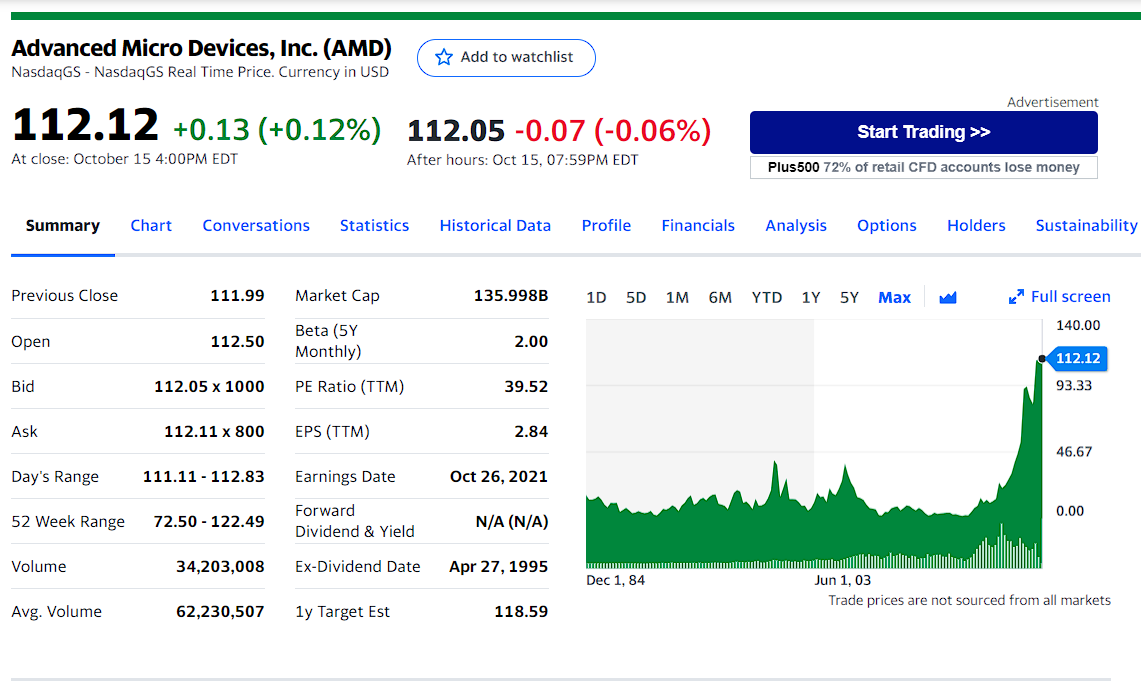Click the 52 Week Range value 72.50 - 122.49
Image resolution: width=1141 pixels, height=688 pixels.
pos(209,522)
